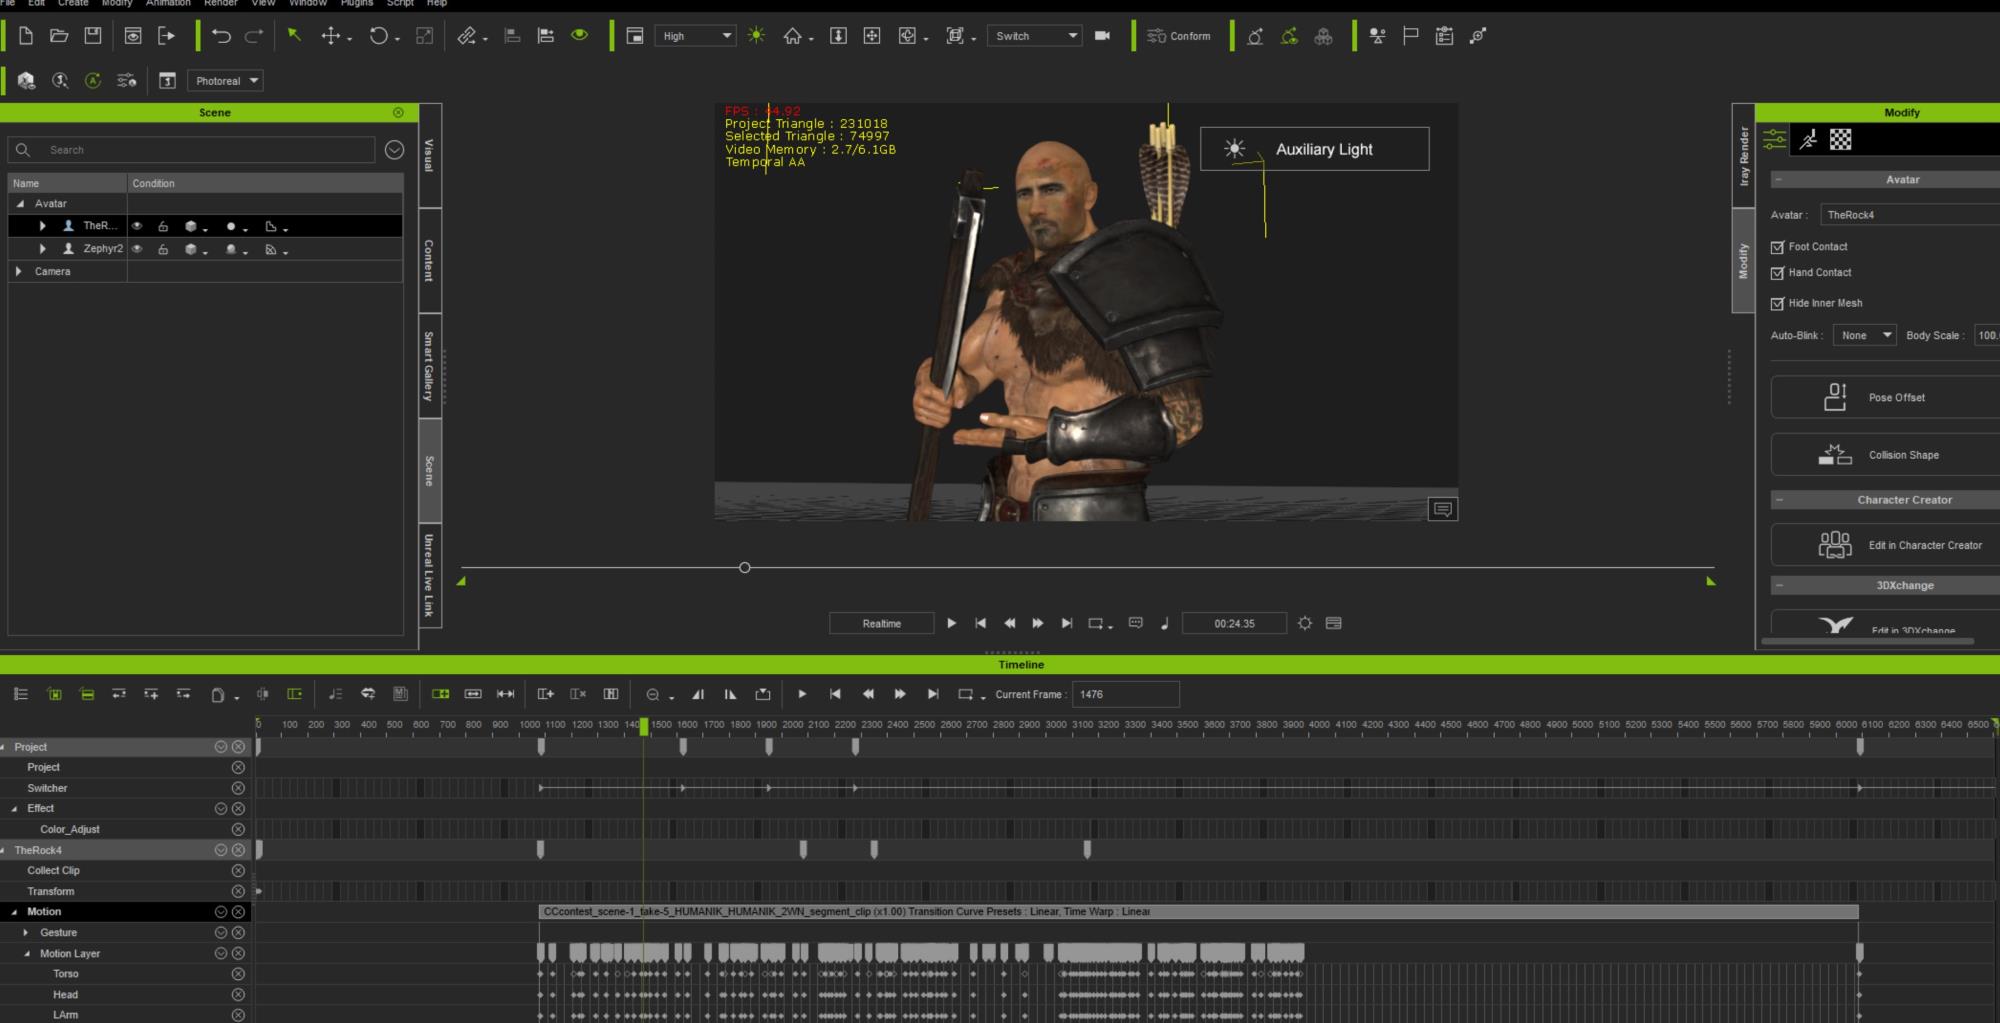Toggle visibility eye for TheR... avatar row

point(138,226)
